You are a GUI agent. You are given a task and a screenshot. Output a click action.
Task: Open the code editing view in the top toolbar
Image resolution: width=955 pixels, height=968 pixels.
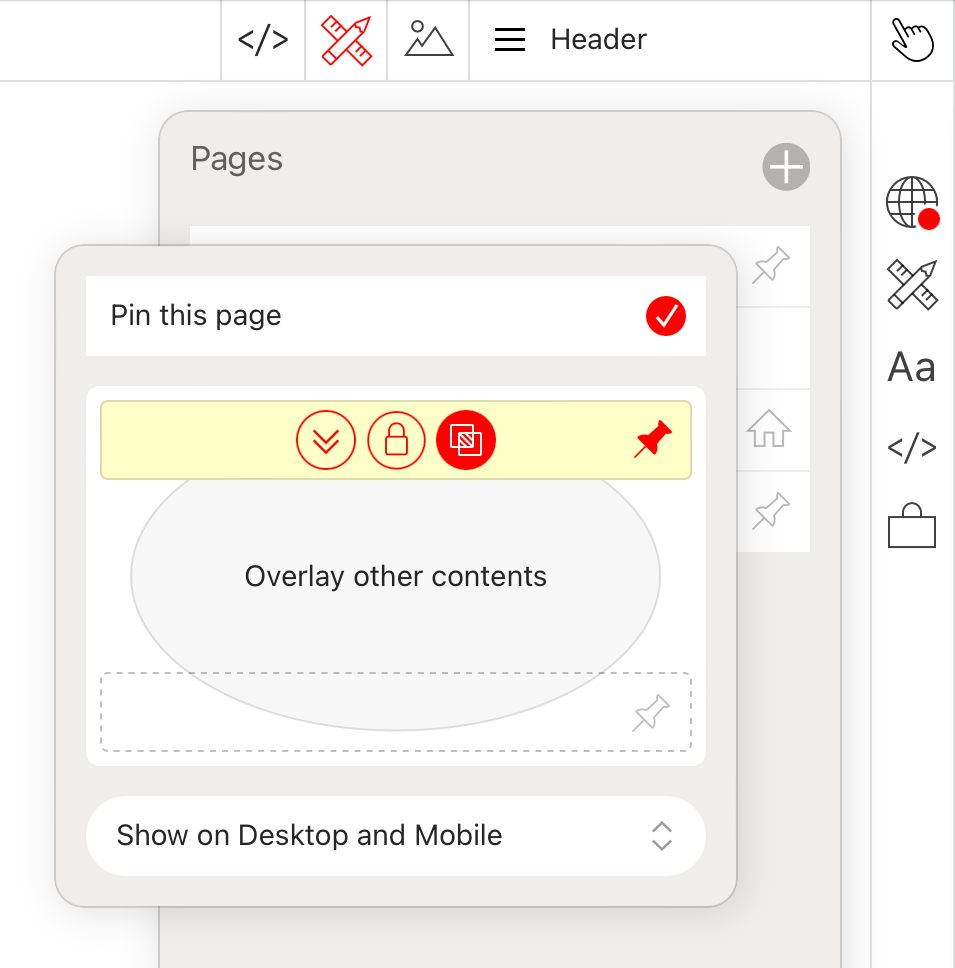coord(262,39)
